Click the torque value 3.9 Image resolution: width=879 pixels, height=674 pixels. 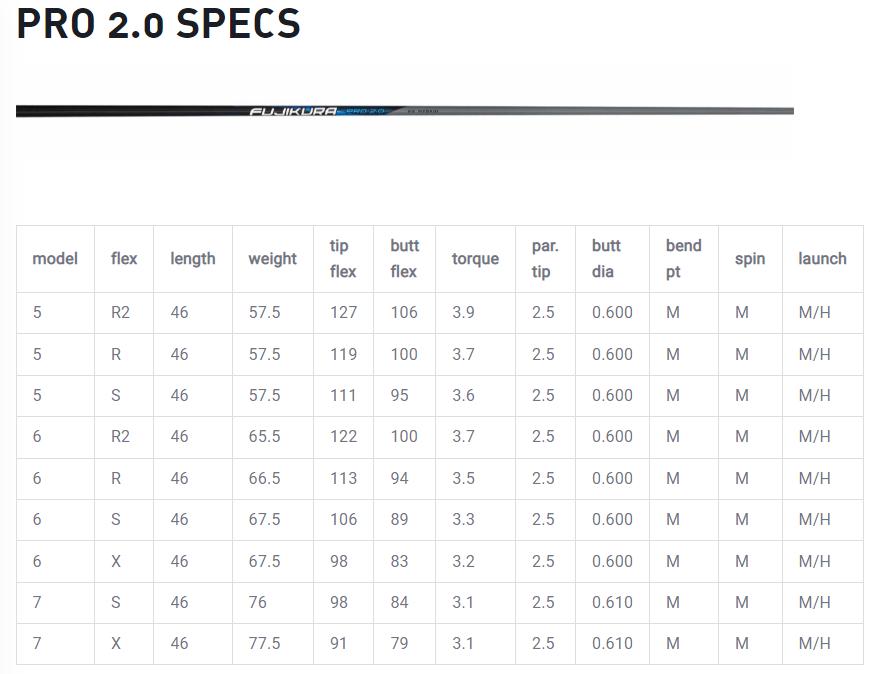463,313
